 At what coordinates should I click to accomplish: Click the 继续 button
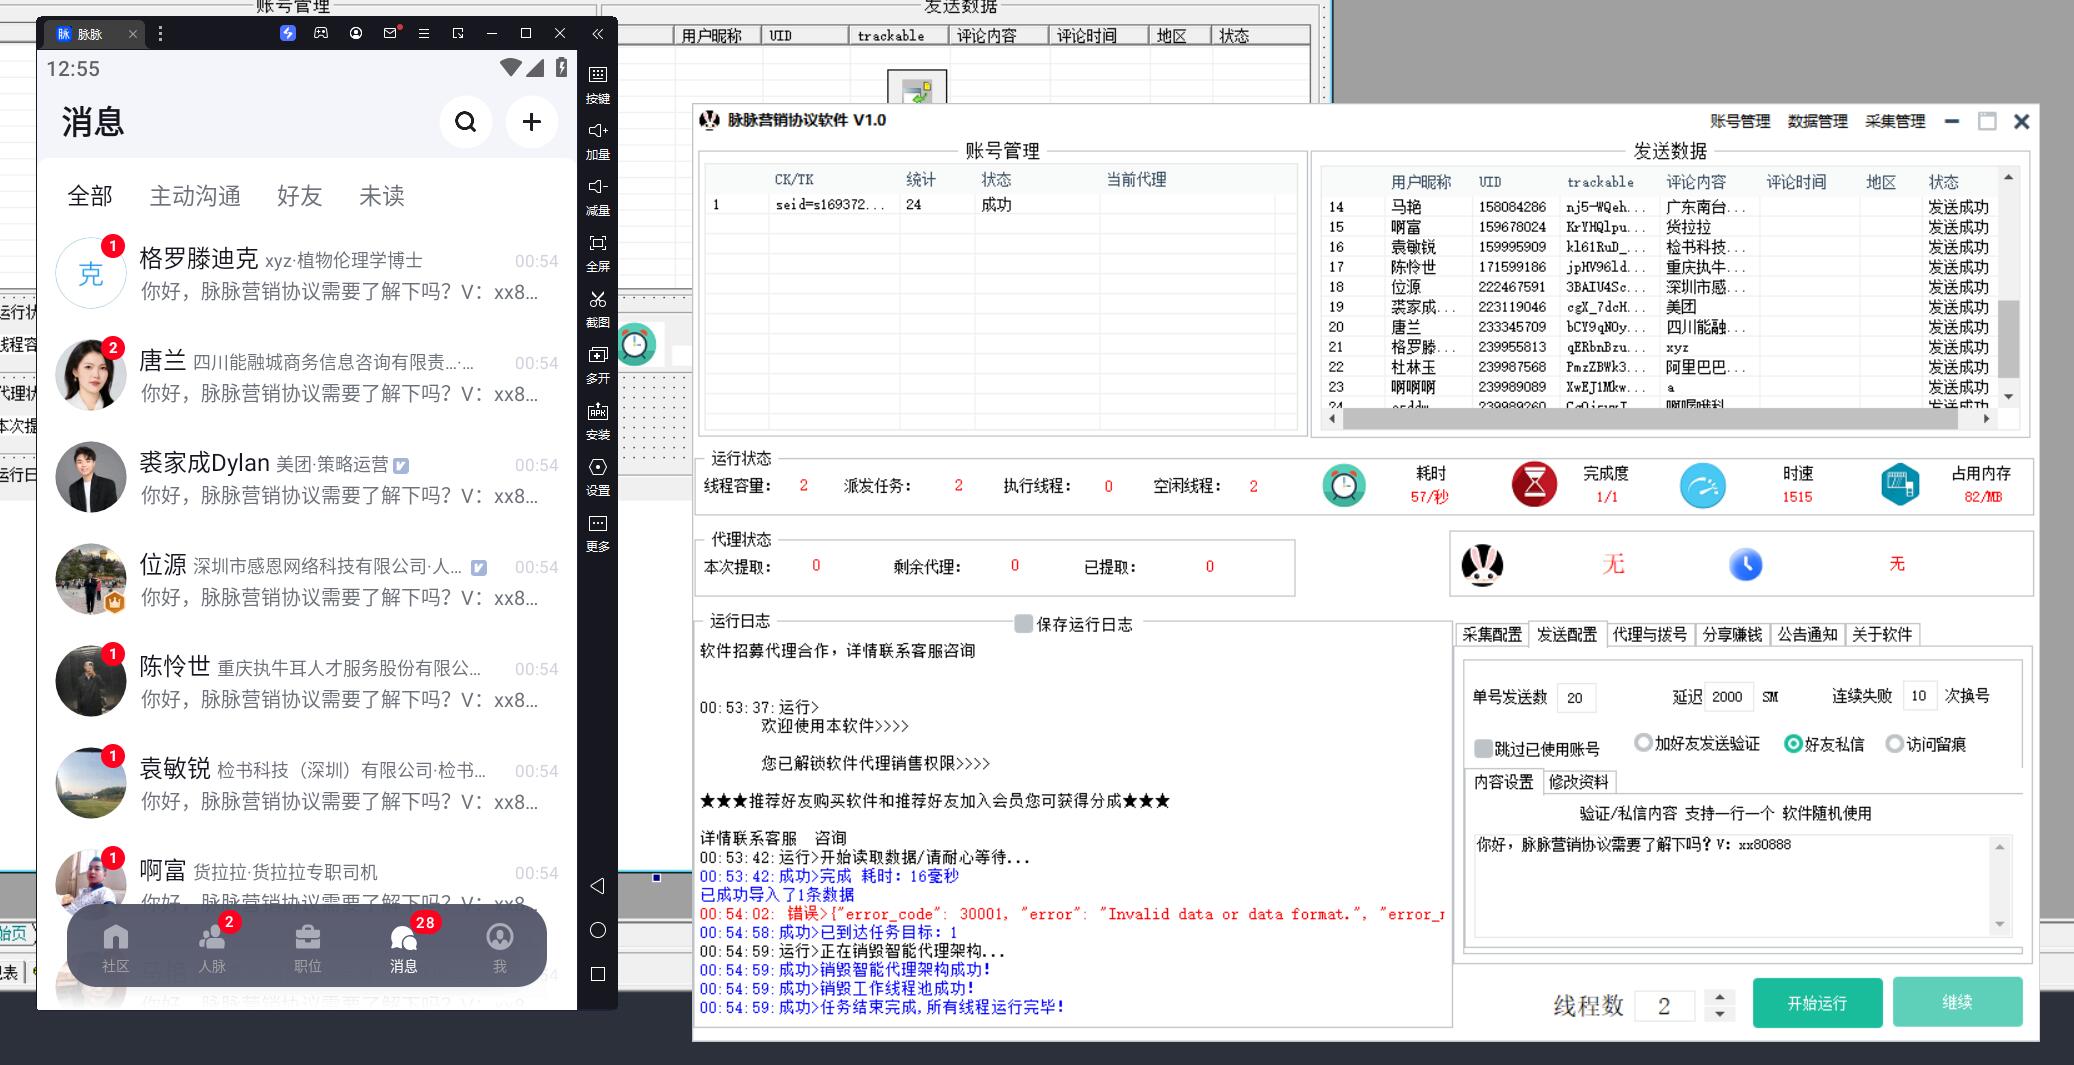(1957, 1002)
